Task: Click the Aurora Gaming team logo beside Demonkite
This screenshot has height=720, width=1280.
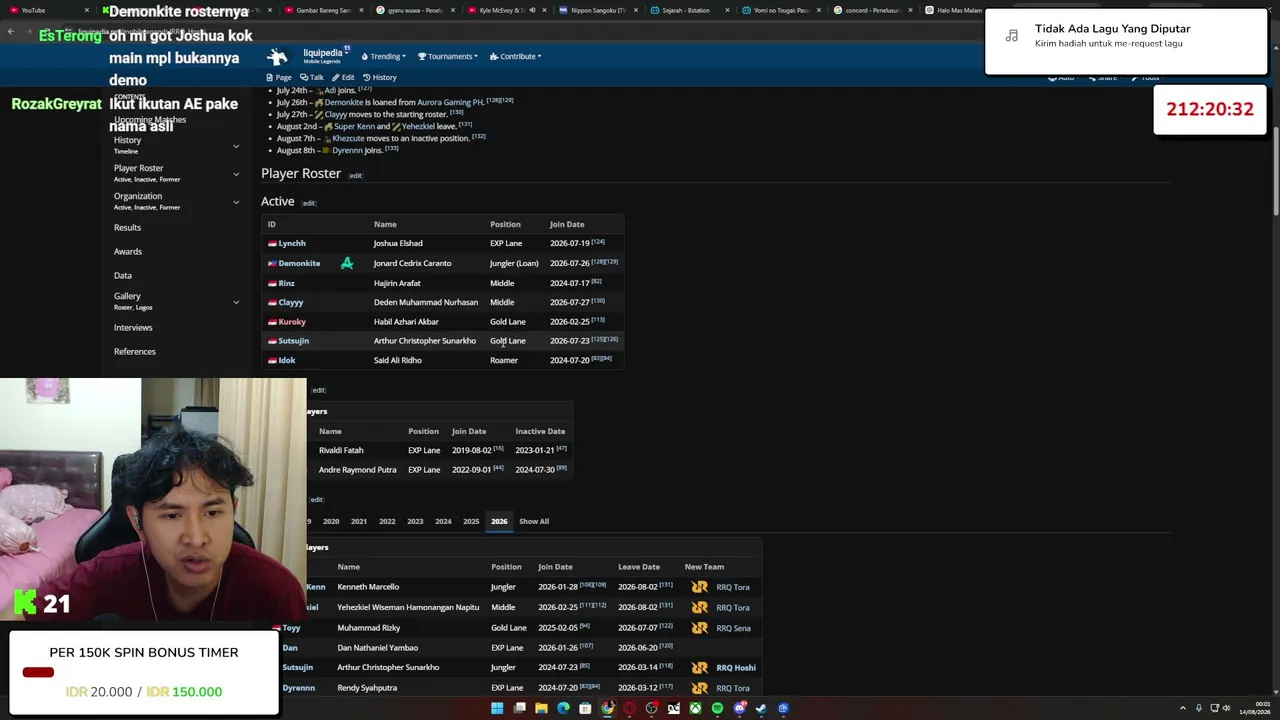Action: 347,263
